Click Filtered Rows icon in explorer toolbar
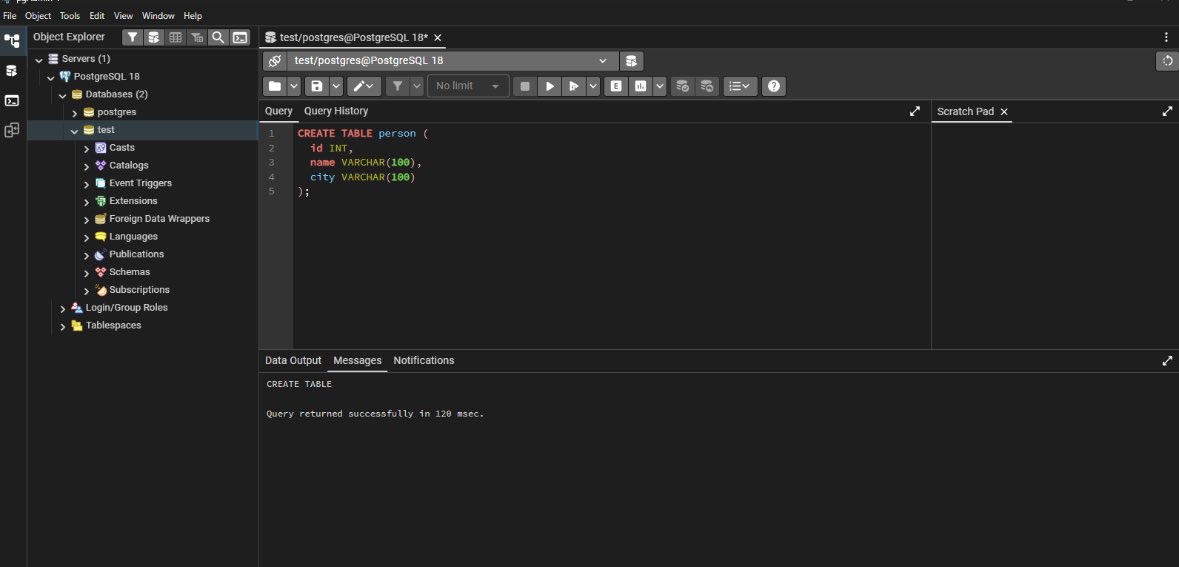The width and height of the screenshot is (1179, 567). (196, 37)
